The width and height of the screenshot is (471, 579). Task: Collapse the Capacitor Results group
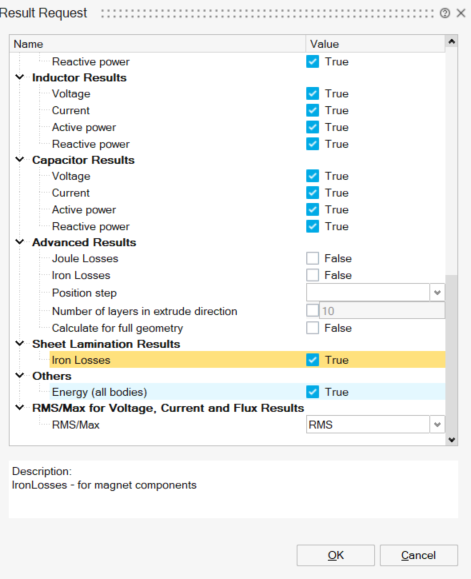[x=20, y=160]
